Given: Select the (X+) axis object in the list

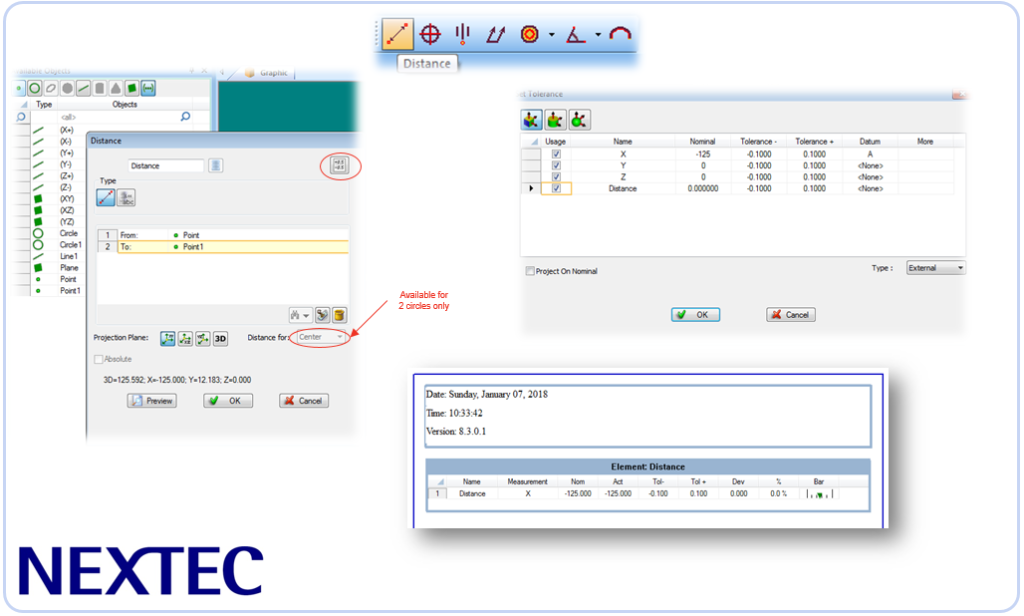Looking at the screenshot, I should [67, 130].
